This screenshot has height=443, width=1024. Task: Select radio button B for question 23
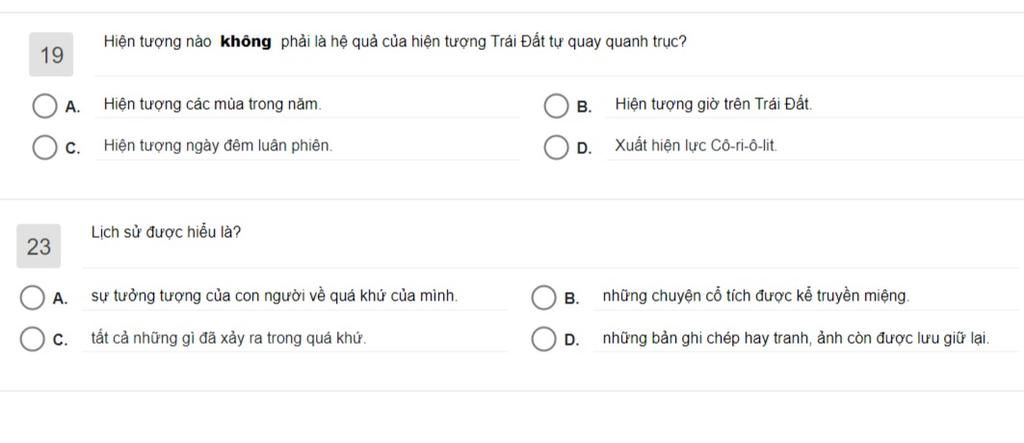pyautogui.click(x=543, y=297)
